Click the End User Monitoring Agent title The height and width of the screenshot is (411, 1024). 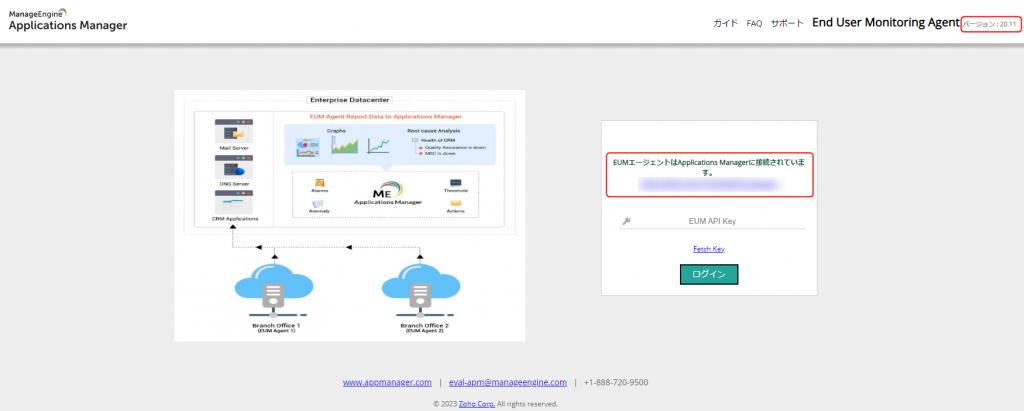click(886, 23)
